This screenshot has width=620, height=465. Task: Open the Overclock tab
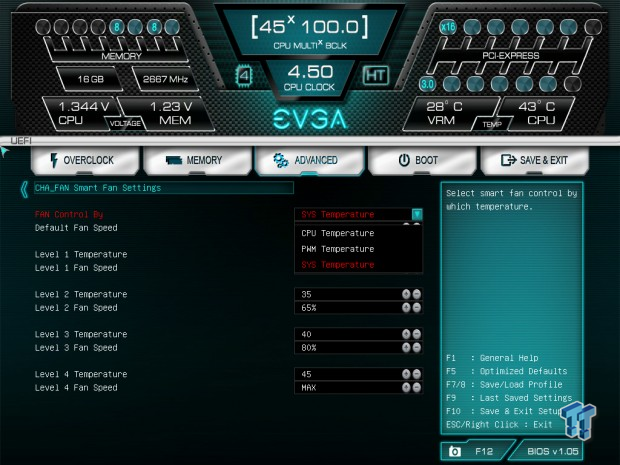click(x=85, y=161)
